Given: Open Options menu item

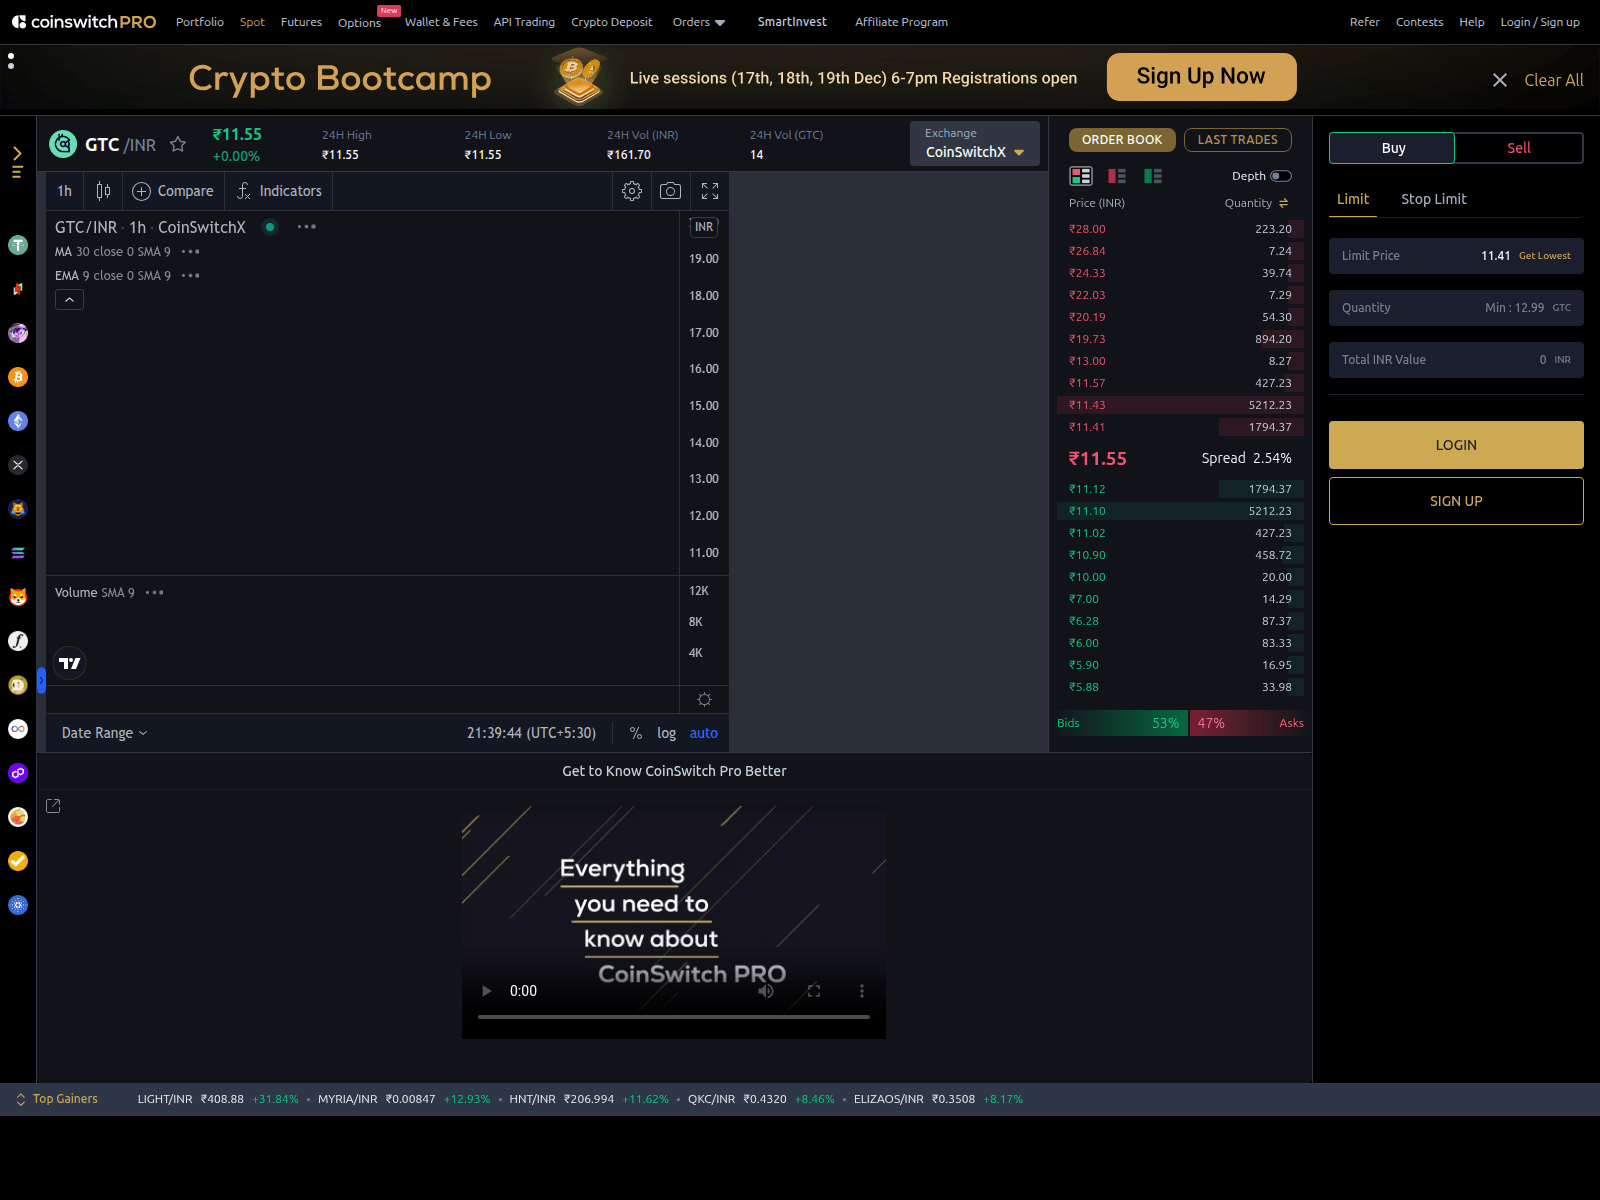Looking at the screenshot, I should coord(359,23).
